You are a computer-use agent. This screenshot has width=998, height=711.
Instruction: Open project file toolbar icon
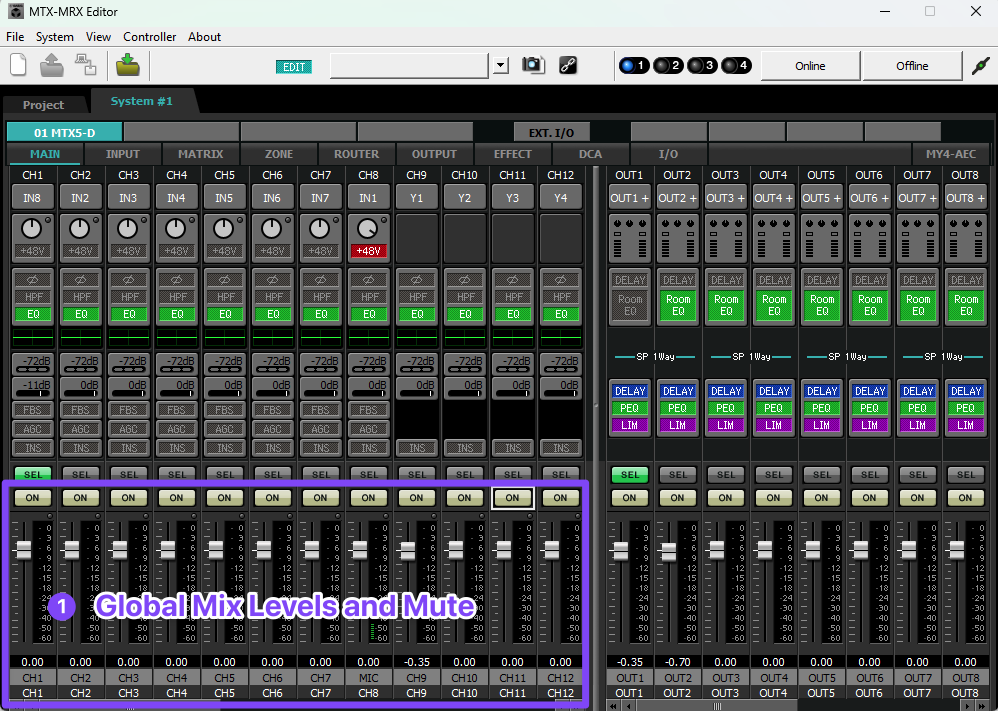point(52,65)
